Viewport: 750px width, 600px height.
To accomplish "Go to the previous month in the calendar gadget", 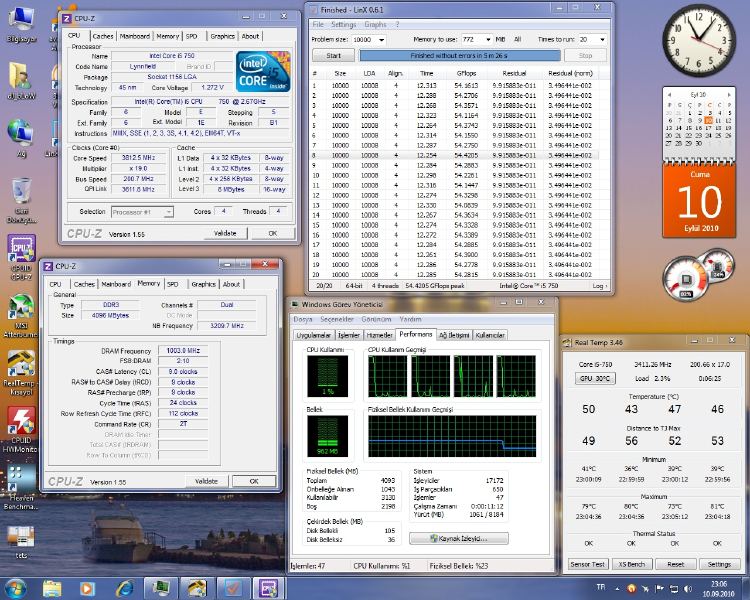I will coord(670,95).
